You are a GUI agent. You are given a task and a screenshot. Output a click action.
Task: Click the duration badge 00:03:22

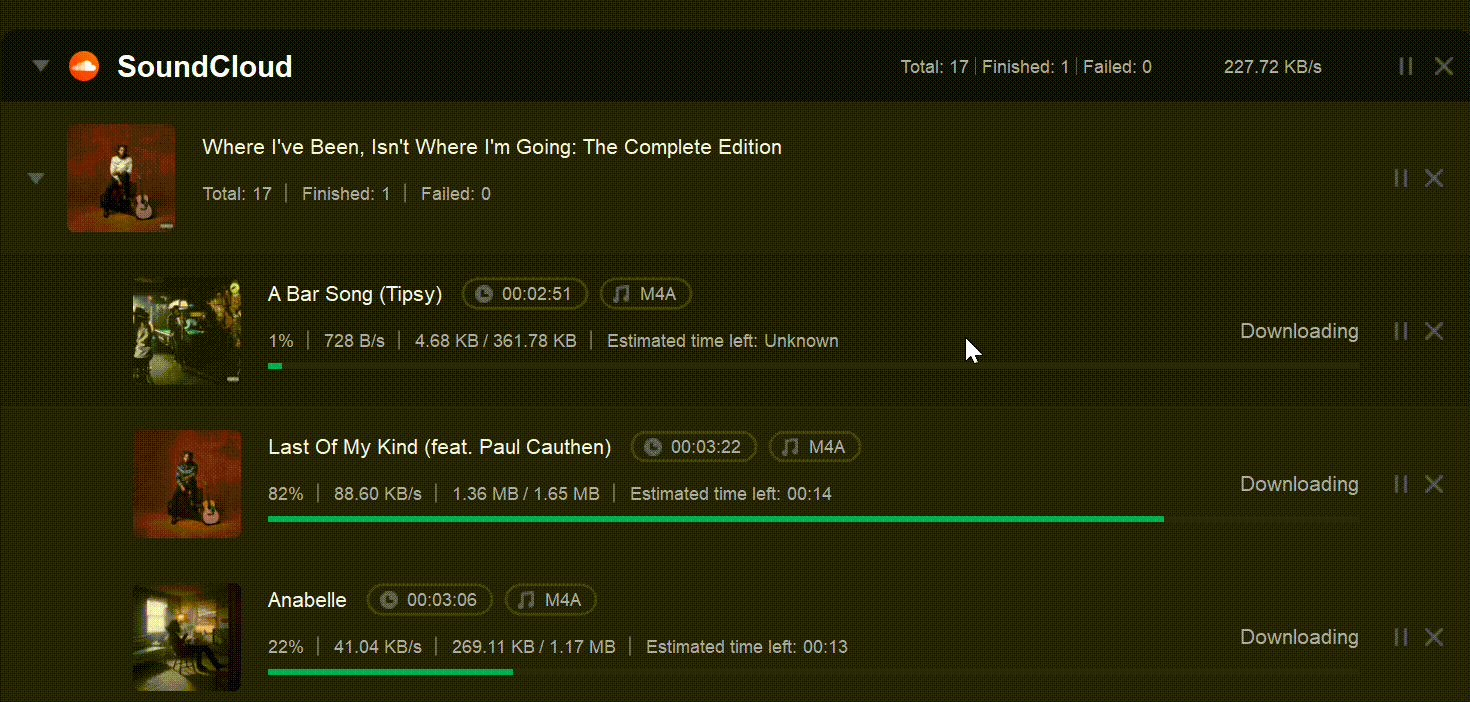click(693, 446)
